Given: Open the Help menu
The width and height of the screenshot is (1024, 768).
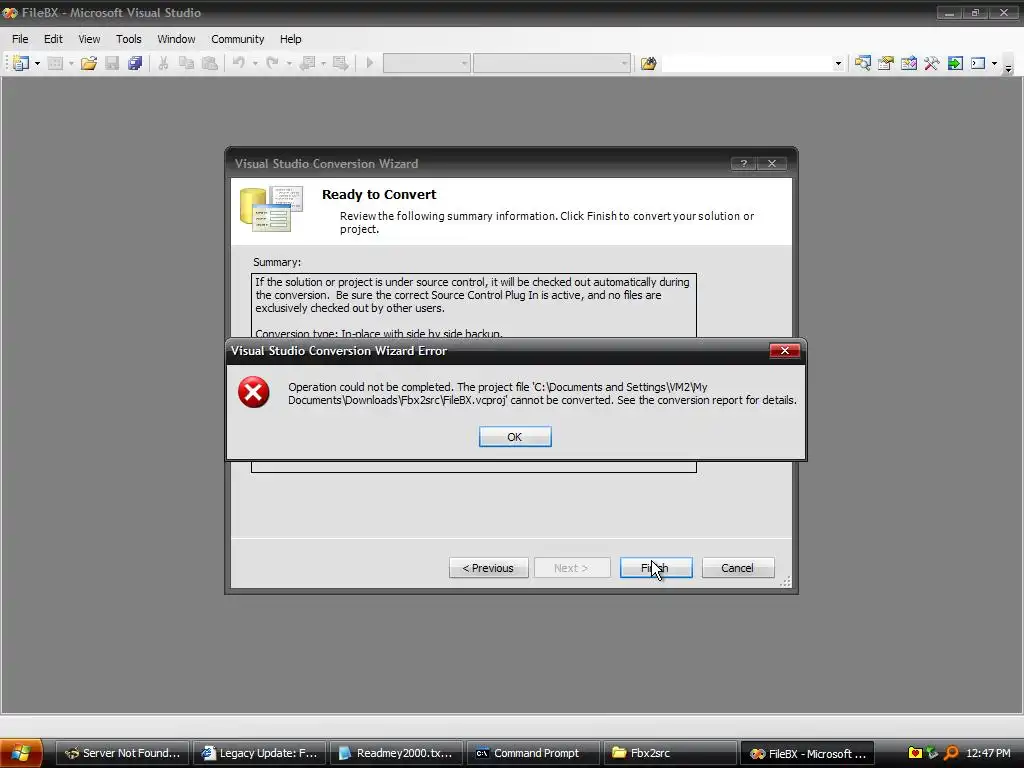Looking at the screenshot, I should coord(291,39).
